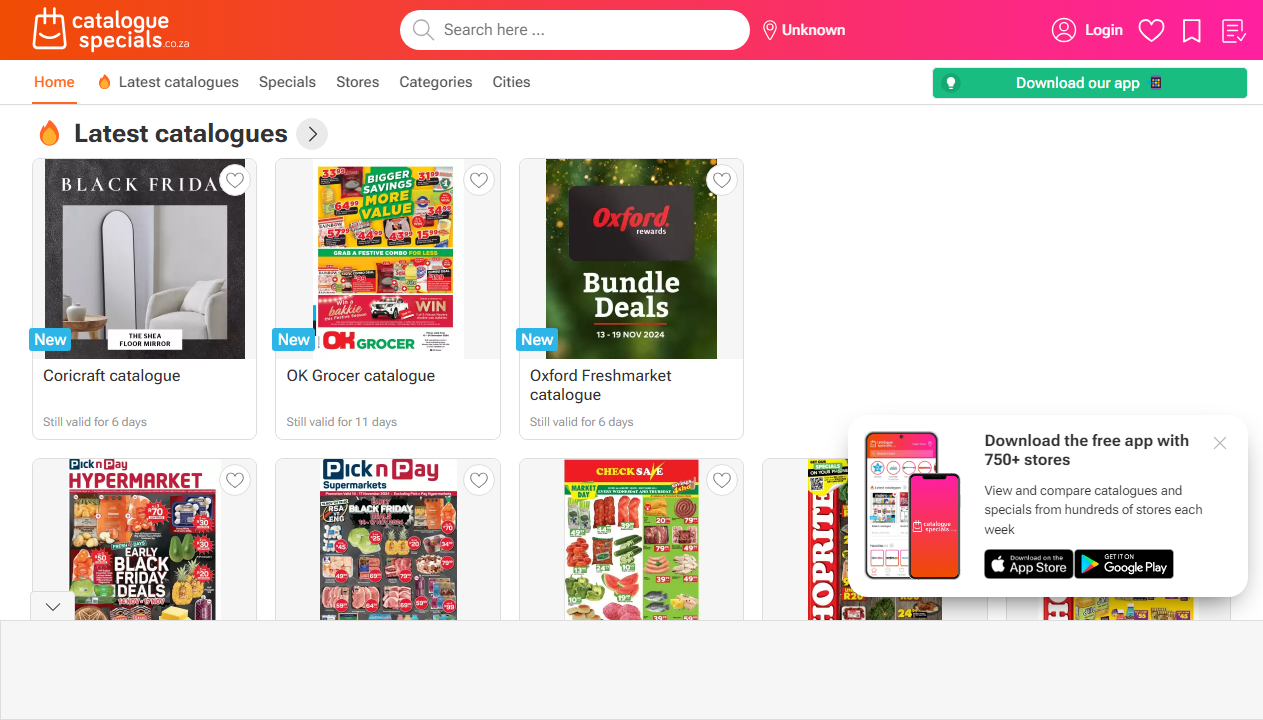Click the location pin icon beside Unknown
This screenshot has width=1263, height=720.
[x=770, y=30]
